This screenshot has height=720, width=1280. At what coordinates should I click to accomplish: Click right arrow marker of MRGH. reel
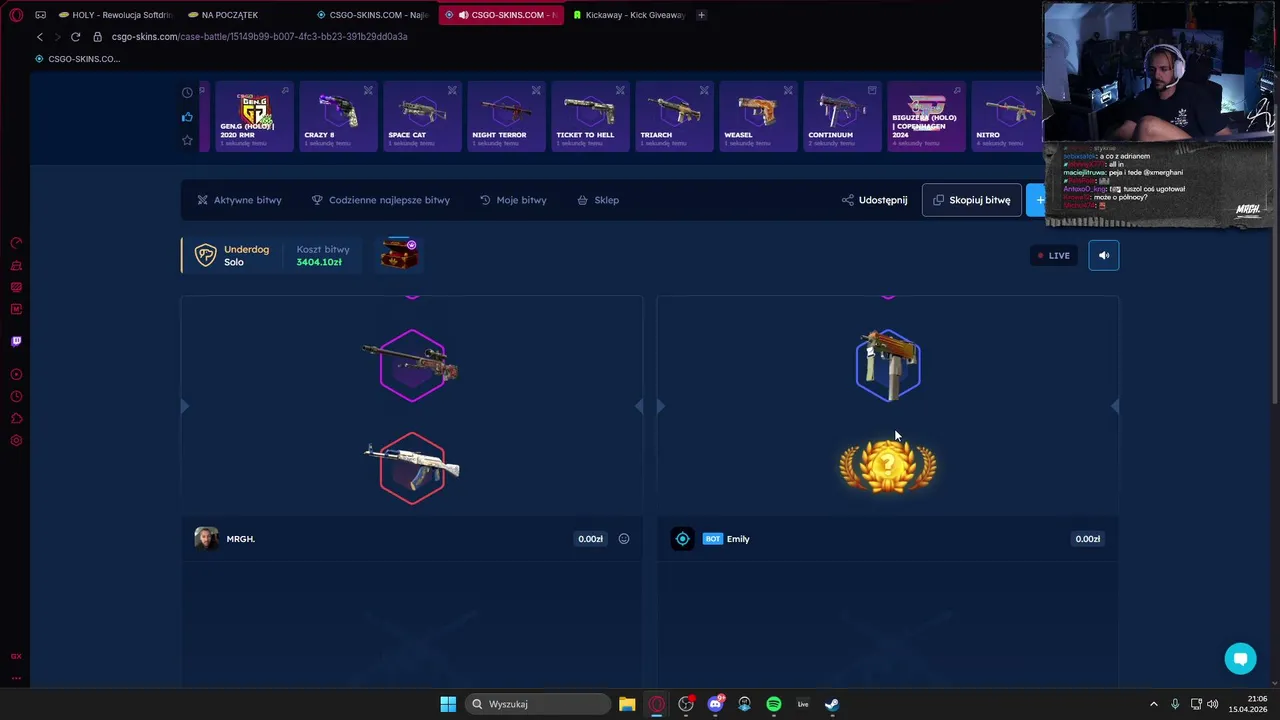click(x=639, y=406)
